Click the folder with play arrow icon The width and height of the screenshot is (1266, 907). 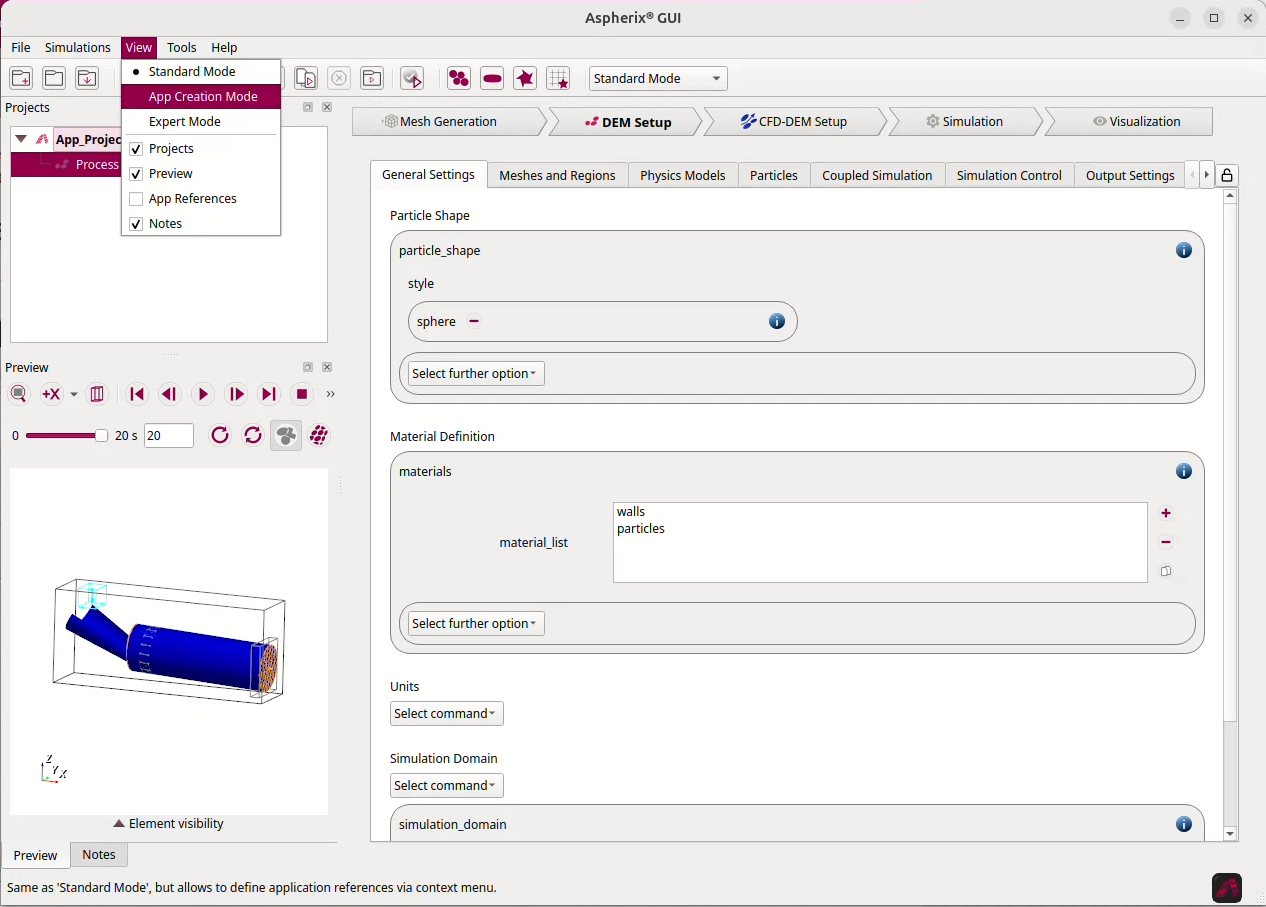point(372,78)
